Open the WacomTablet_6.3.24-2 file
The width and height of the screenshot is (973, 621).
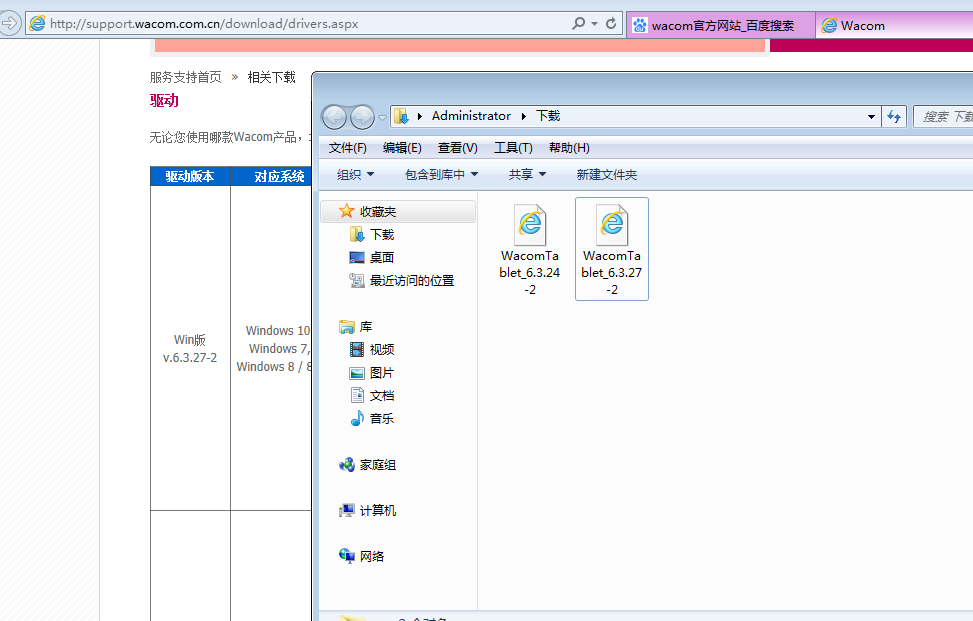[x=530, y=249]
